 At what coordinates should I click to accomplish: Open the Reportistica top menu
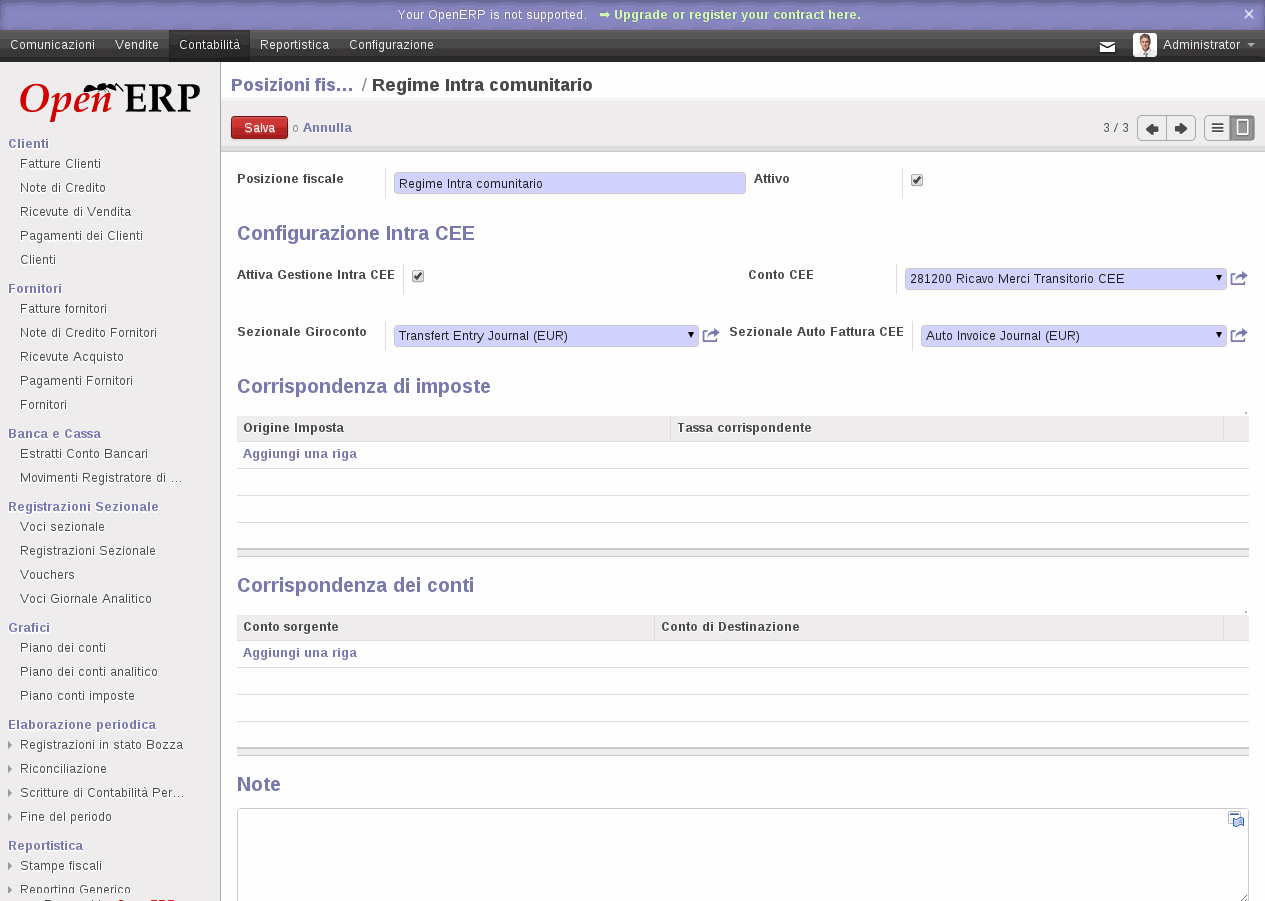pos(295,45)
